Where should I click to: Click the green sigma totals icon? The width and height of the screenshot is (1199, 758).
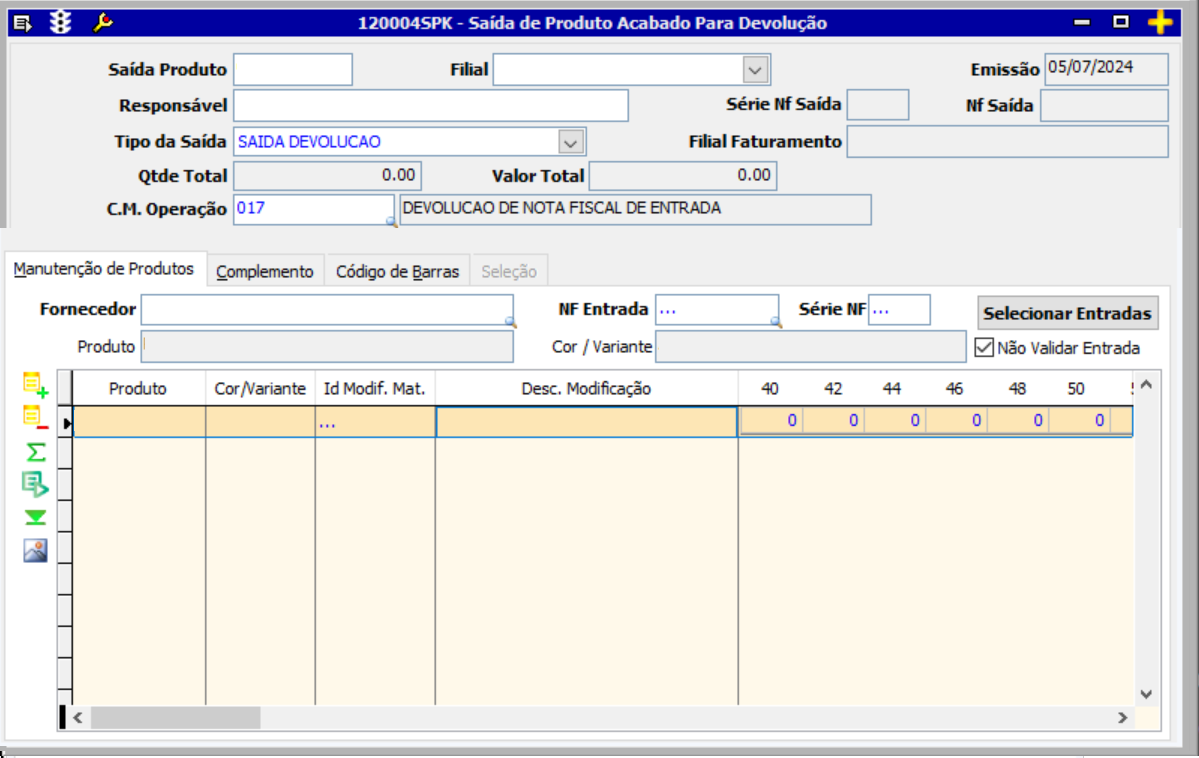click(x=35, y=452)
